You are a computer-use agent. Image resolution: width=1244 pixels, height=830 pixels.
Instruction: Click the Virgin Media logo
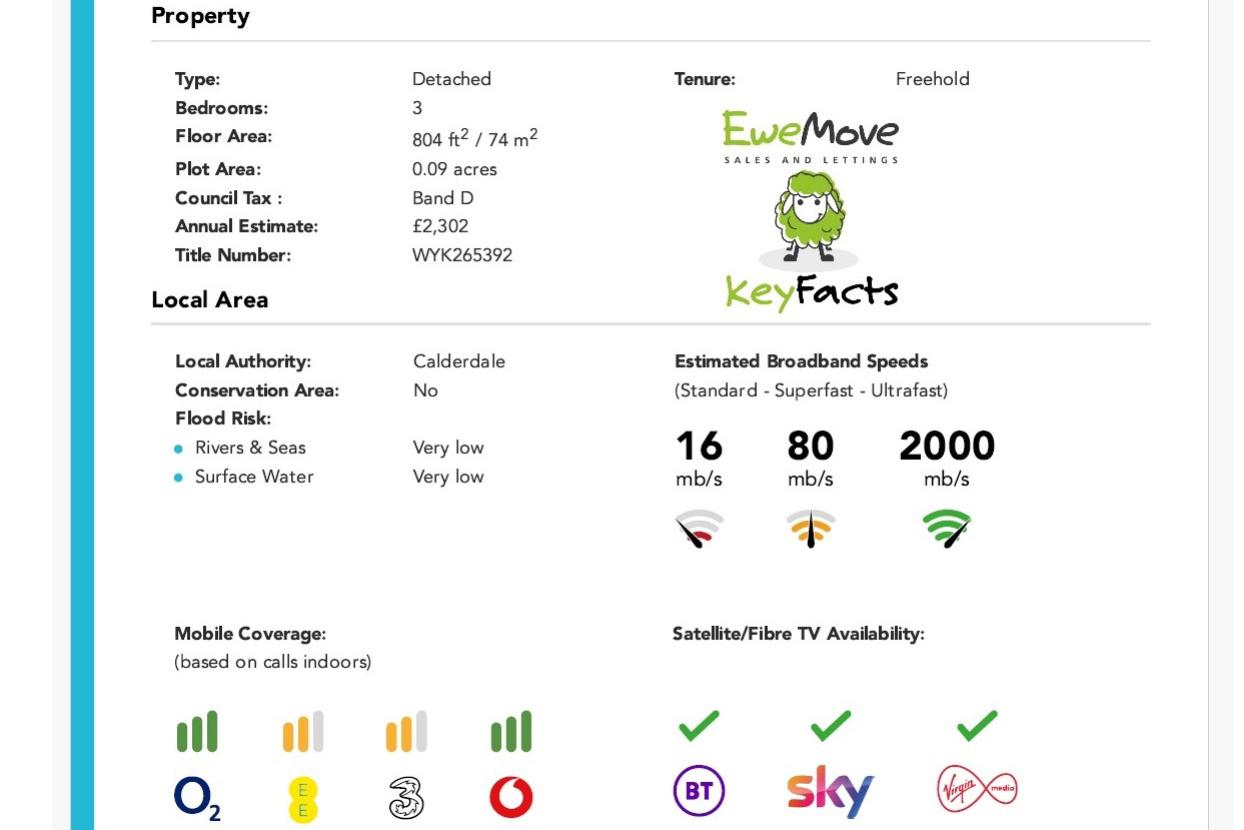[x=977, y=790]
